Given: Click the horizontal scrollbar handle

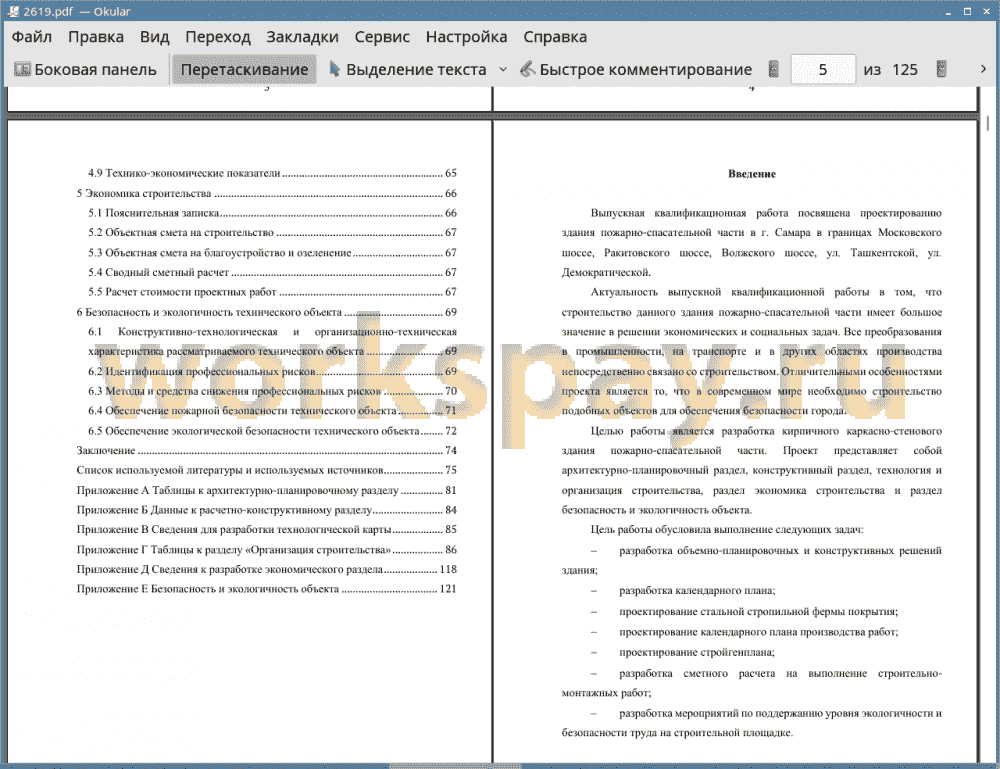Looking at the screenshot, I should pos(455,766).
